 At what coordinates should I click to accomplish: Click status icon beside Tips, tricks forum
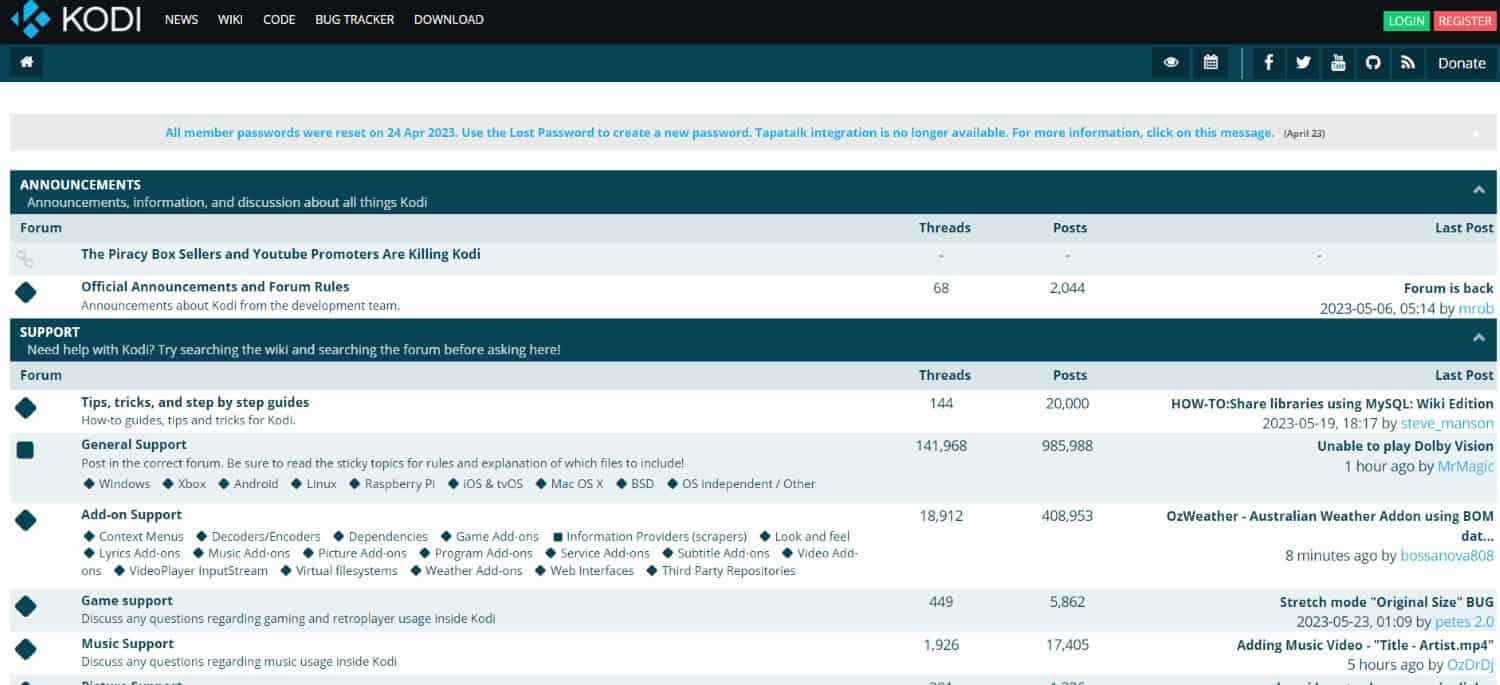[x=26, y=408]
